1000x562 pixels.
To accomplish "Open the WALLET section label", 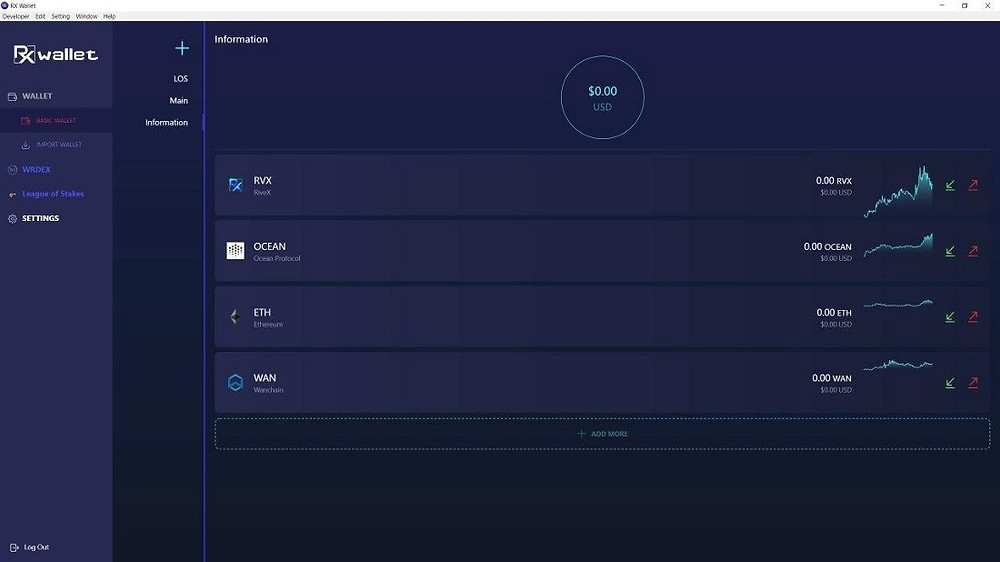I will coord(37,96).
